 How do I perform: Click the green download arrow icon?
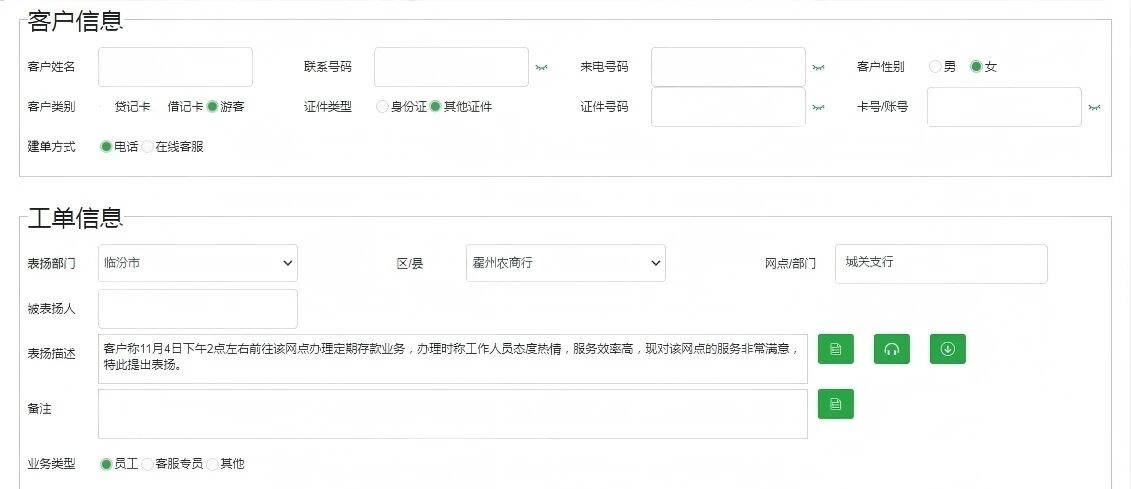(x=947, y=349)
